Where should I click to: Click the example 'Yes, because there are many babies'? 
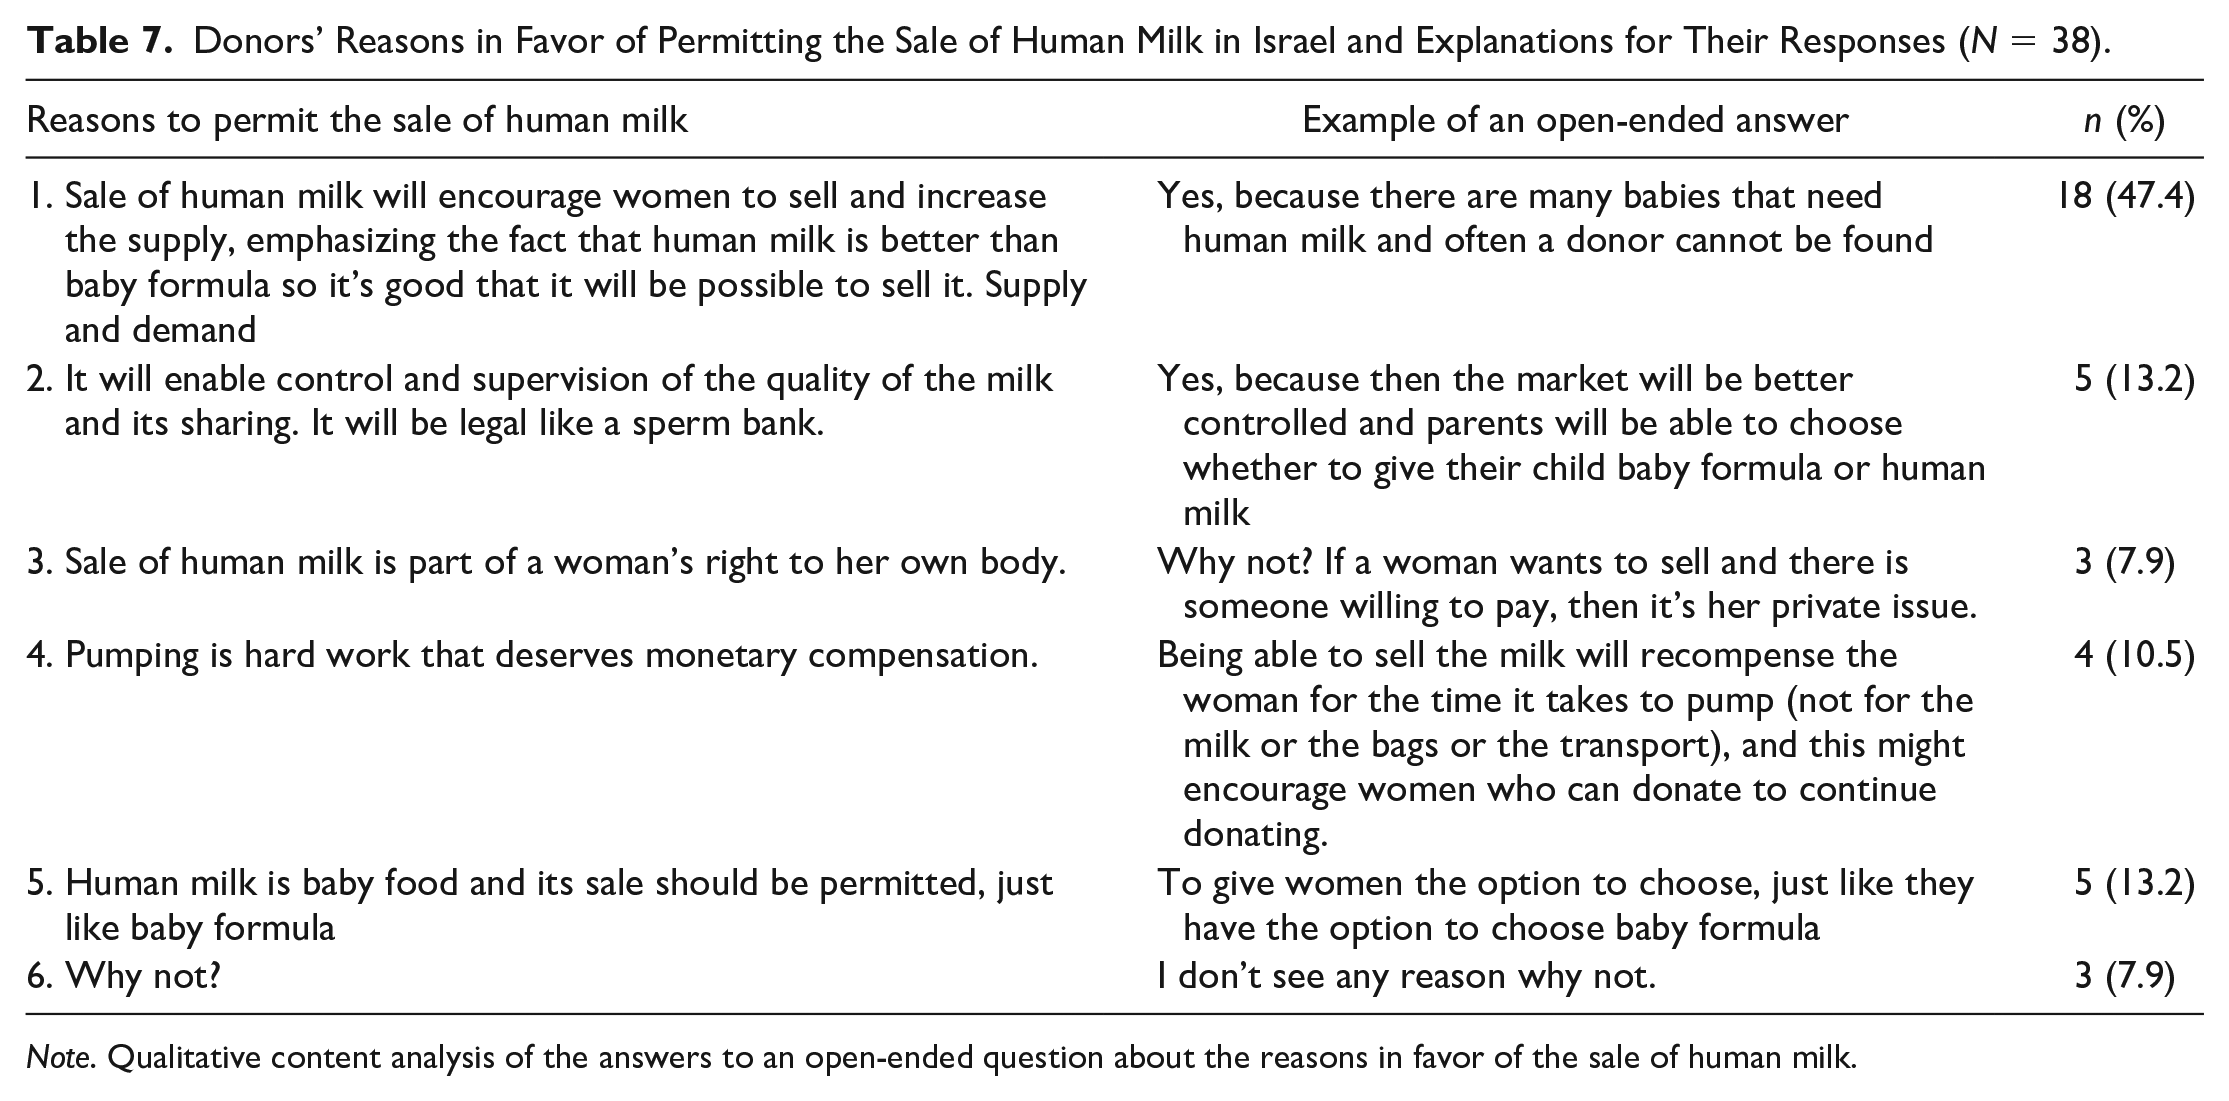1545,218
